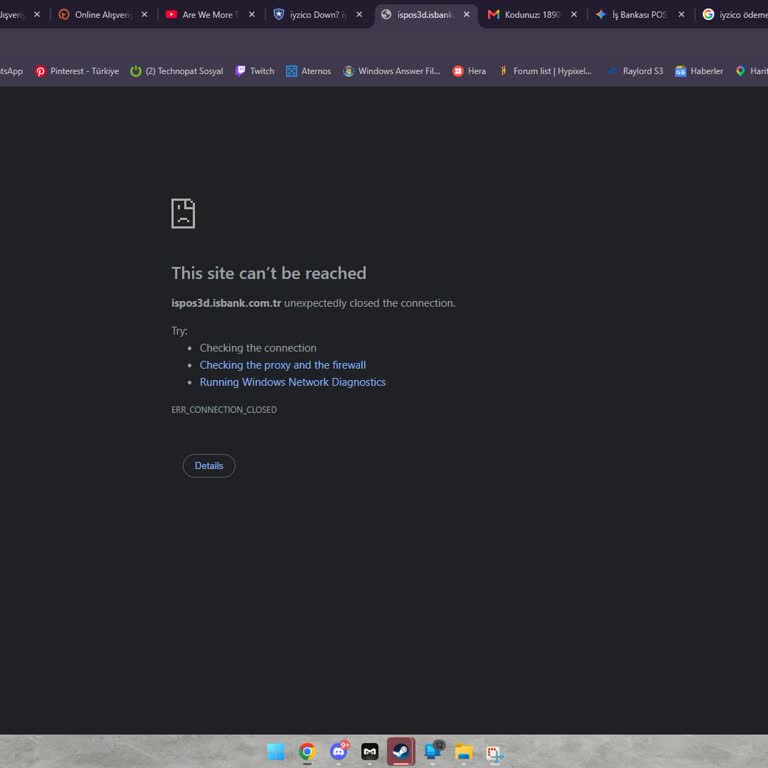Switch to the iyzico Down? tab
The height and width of the screenshot is (768, 768).
click(312, 15)
